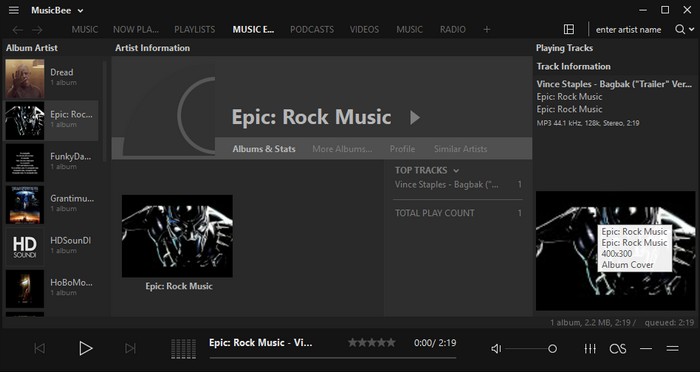The height and width of the screenshot is (372, 700).
Task: Open the equalizer settings icon
Action: (x=590, y=349)
